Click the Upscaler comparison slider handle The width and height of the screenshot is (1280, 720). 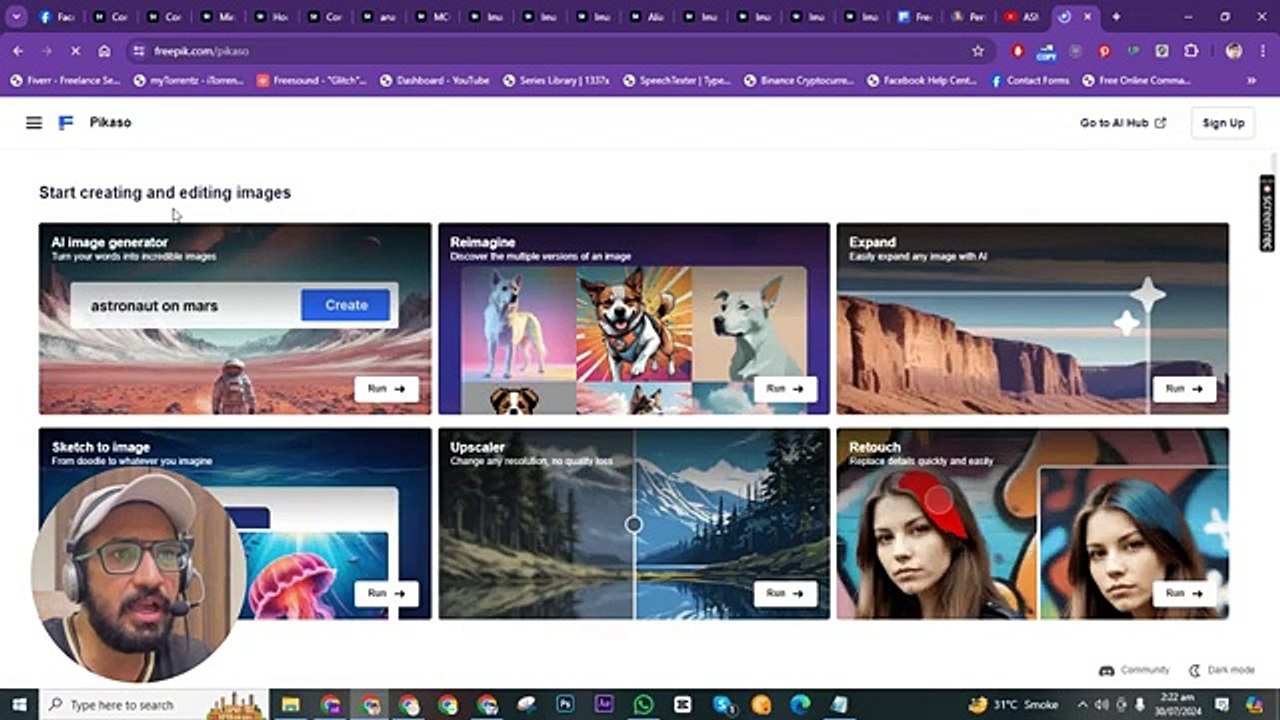point(634,524)
